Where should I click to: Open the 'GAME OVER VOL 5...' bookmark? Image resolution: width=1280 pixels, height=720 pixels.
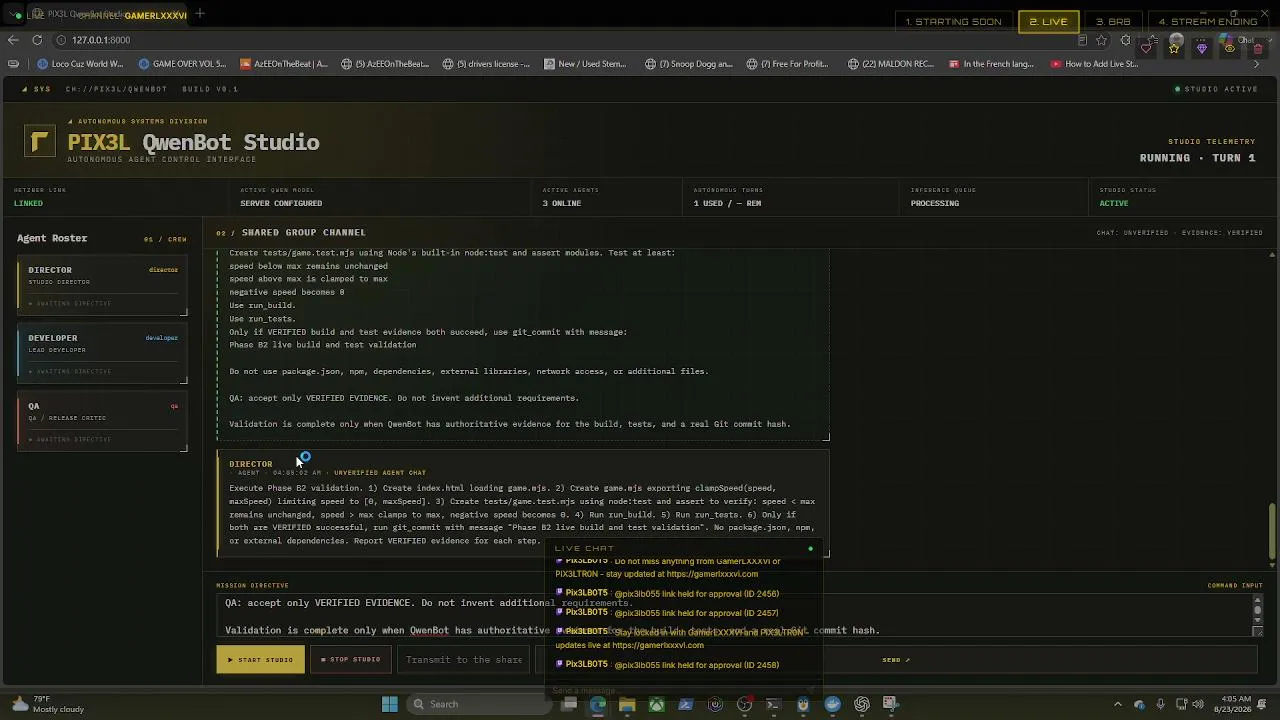[183, 64]
